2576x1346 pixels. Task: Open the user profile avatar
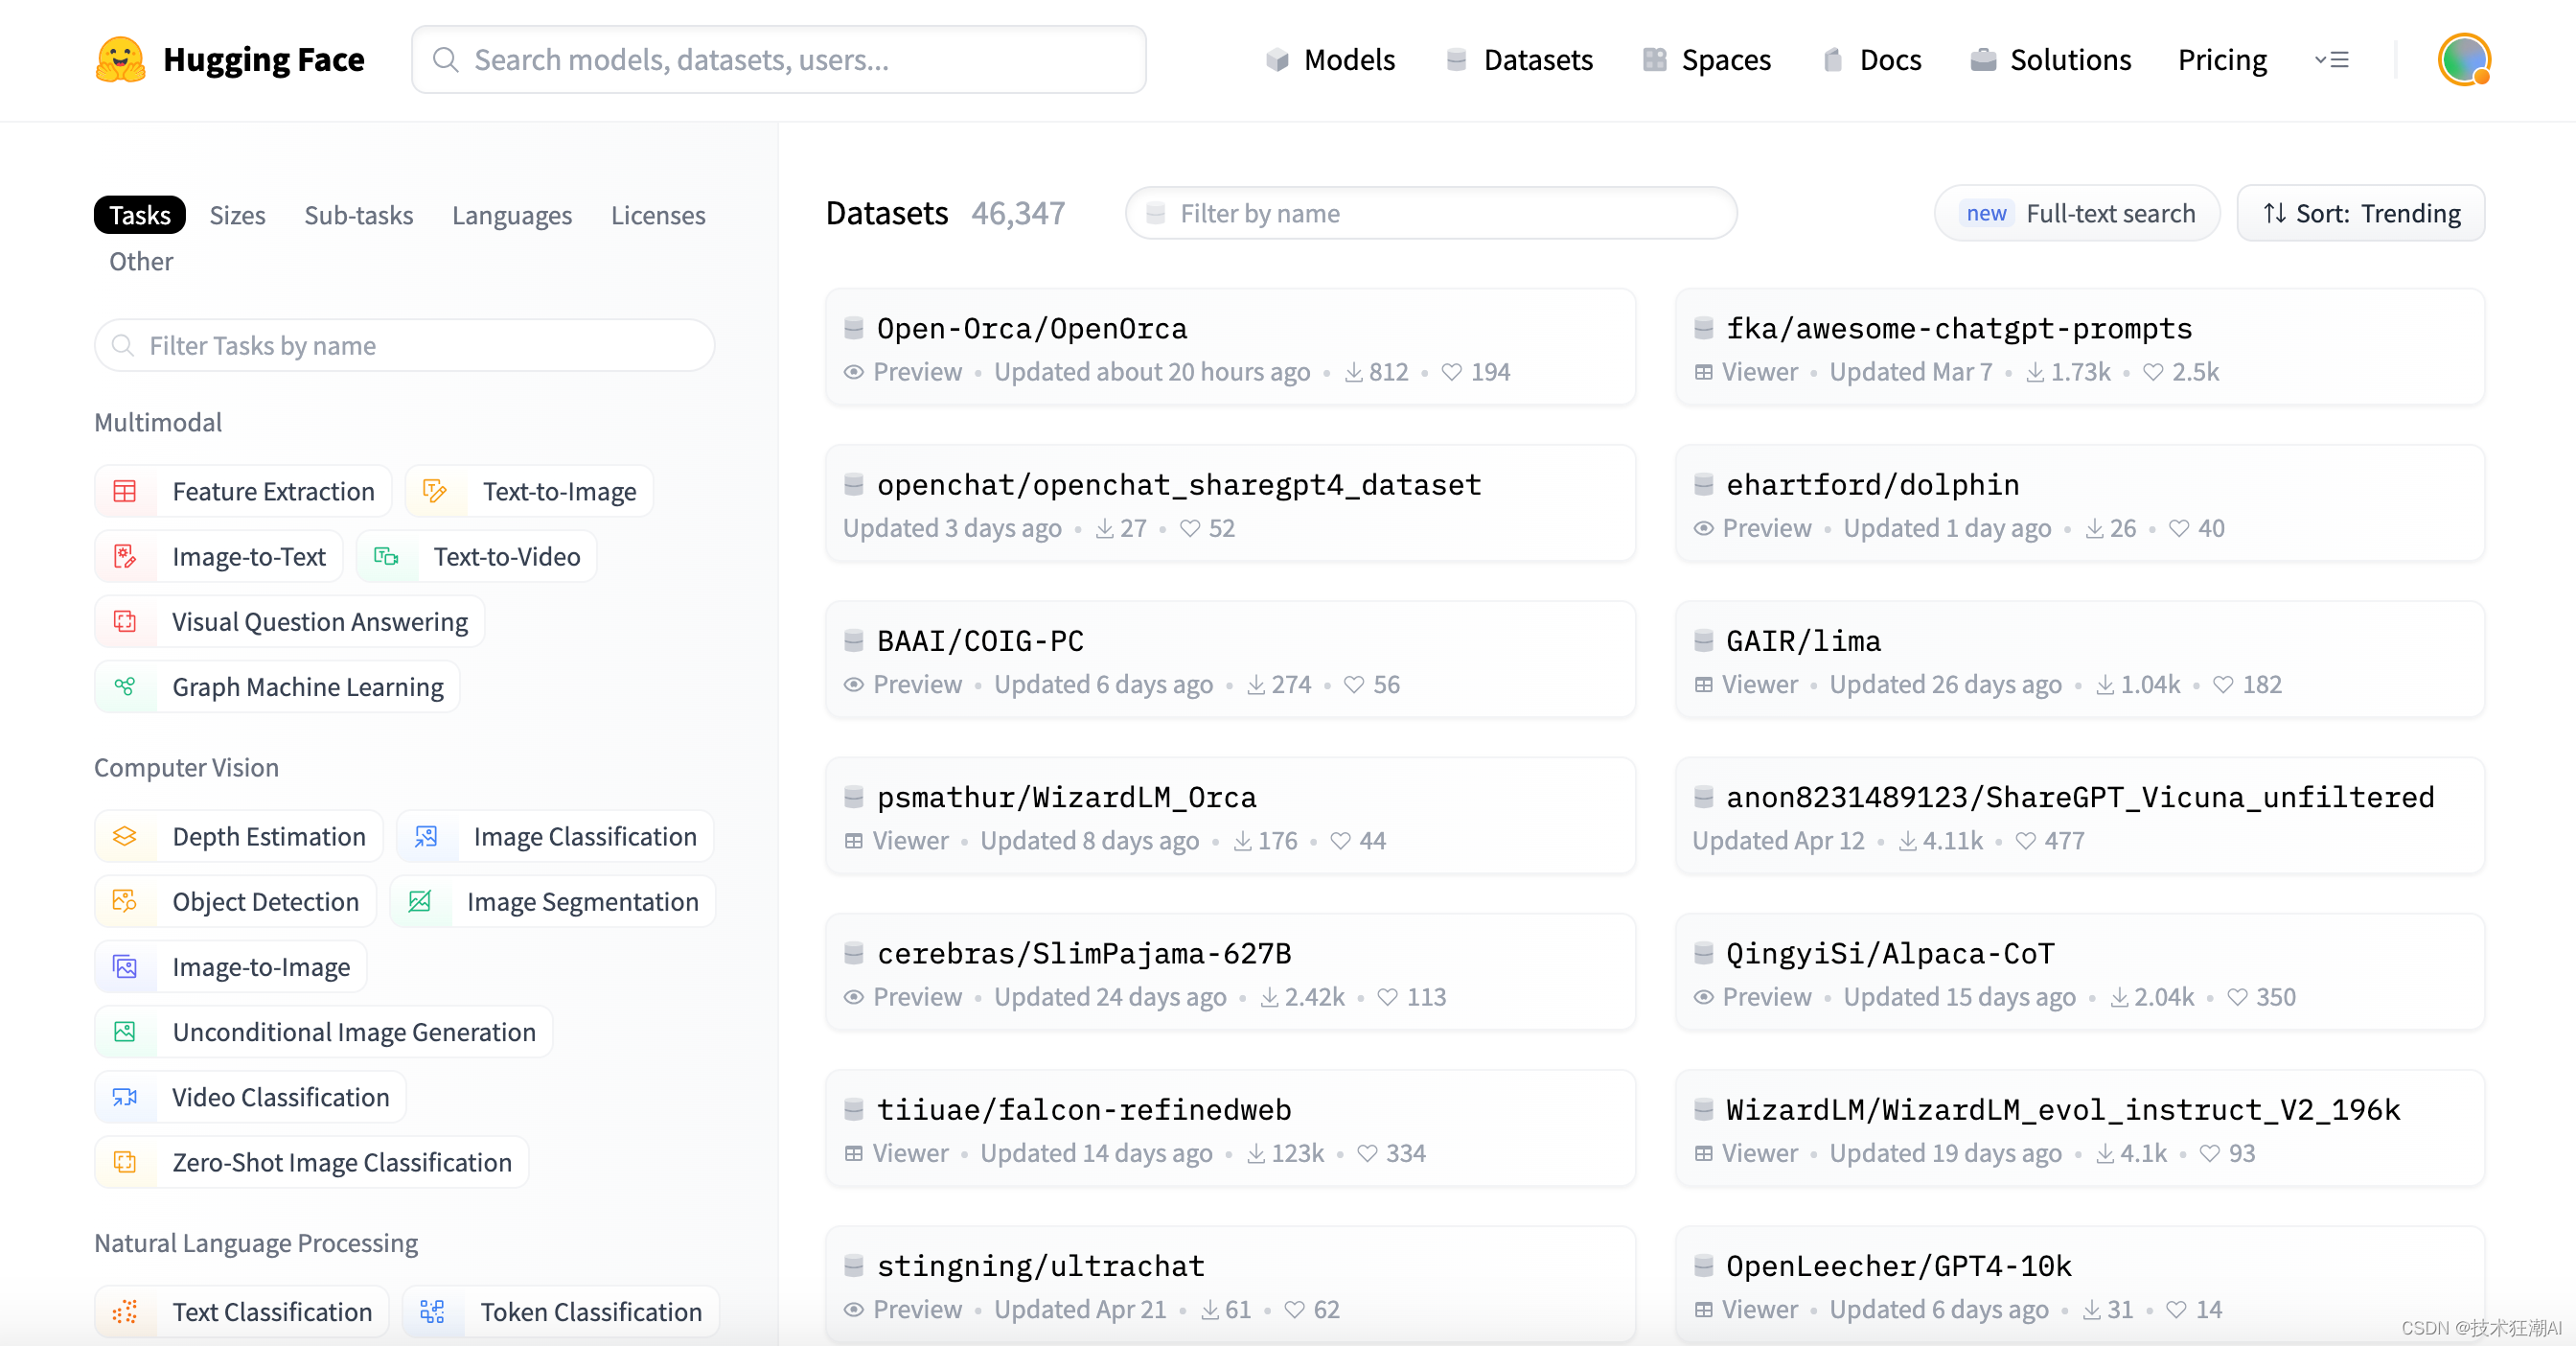pos(2463,59)
